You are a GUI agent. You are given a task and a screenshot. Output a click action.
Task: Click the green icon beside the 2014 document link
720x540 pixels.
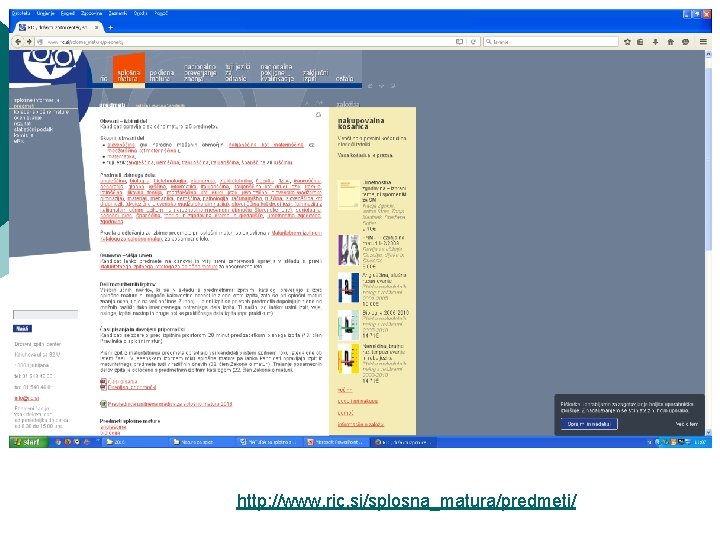(x=103, y=404)
